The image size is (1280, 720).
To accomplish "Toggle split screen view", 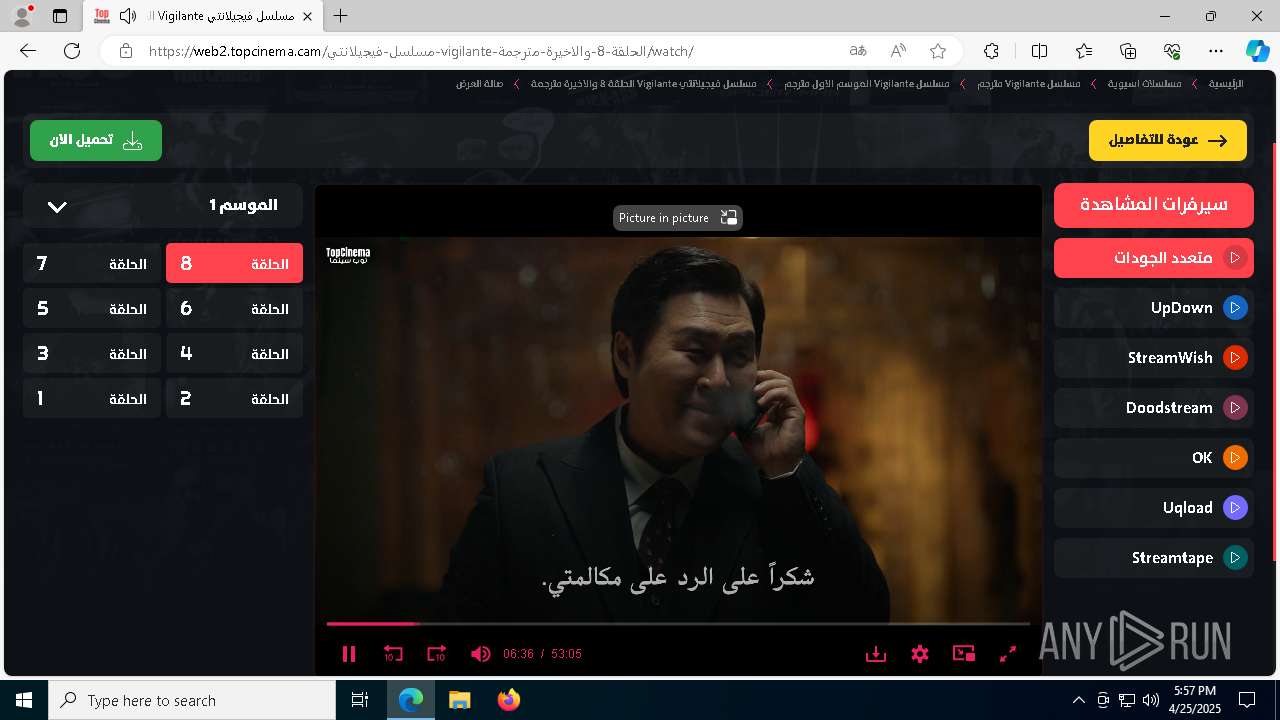I will click(x=1039, y=51).
